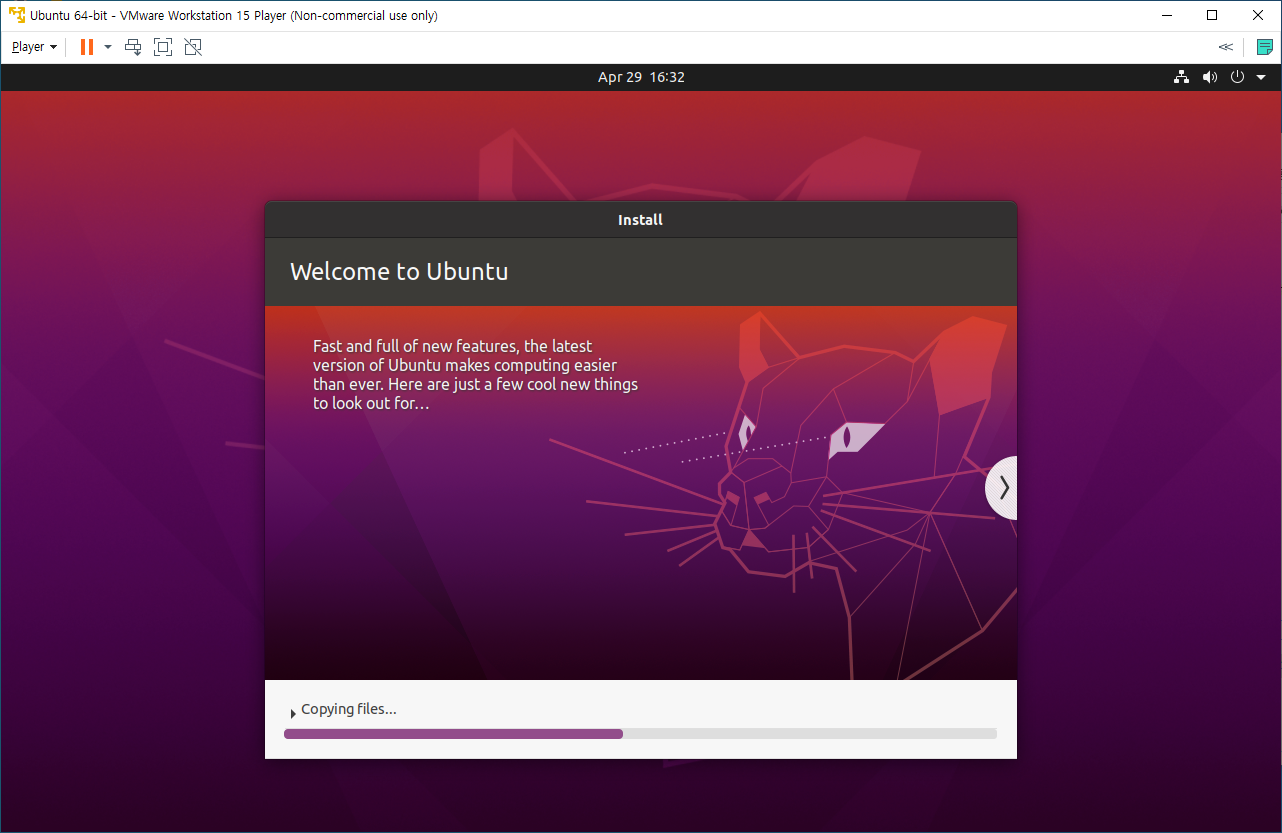1282x833 pixels.
Task: Click the Copying files... label
Action: 349,709
